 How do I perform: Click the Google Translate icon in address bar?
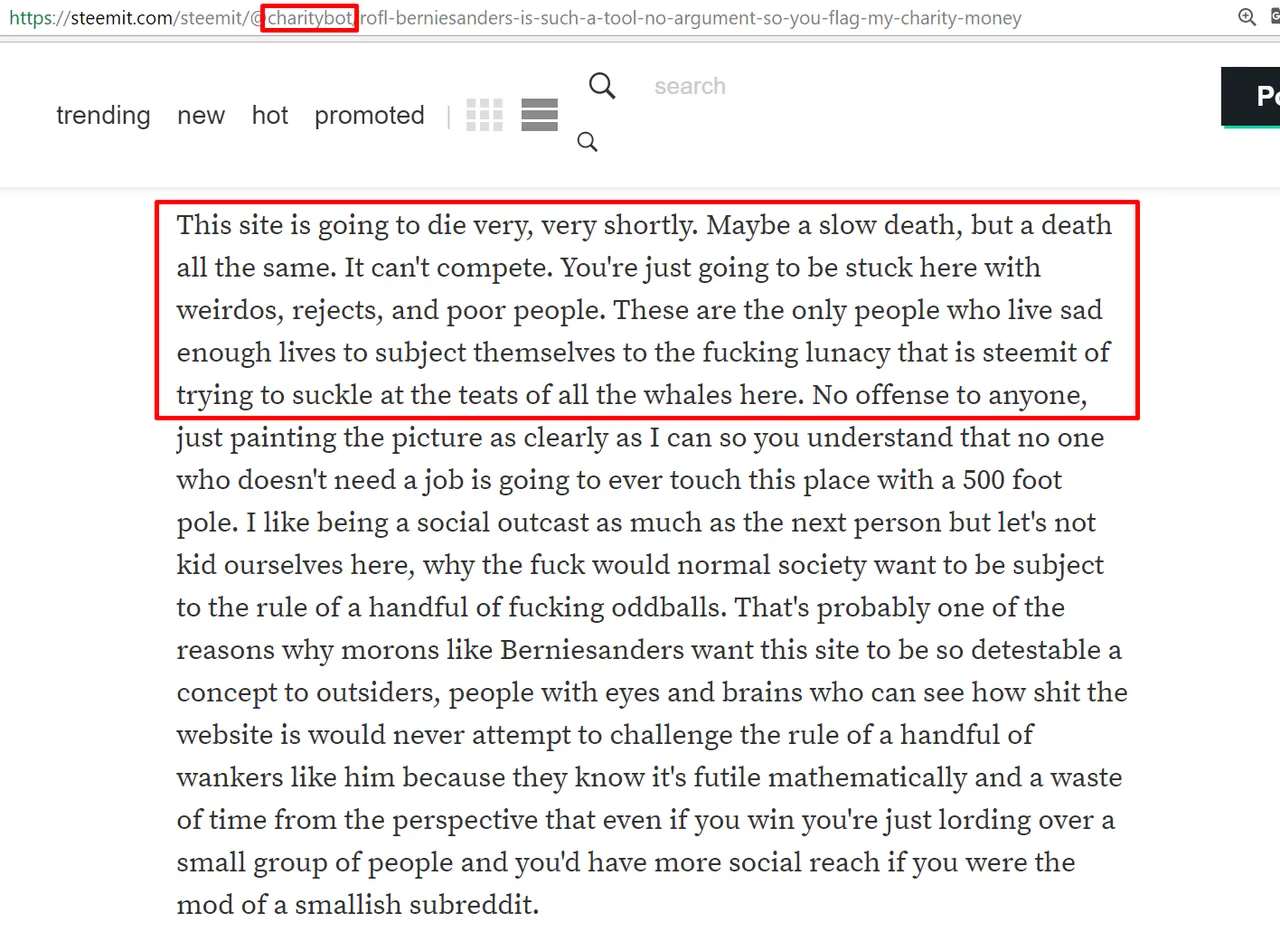[x=1275, y=17]
